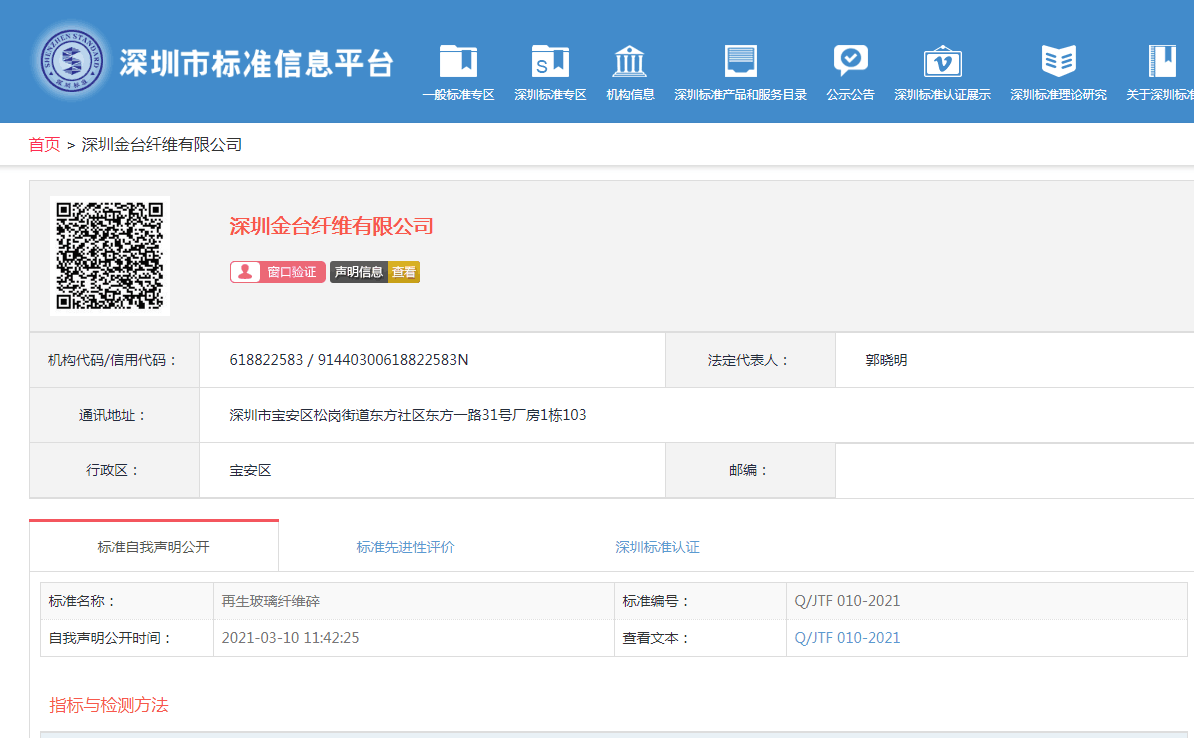Click the 机构信息 building icon

(x=630, y=61)
